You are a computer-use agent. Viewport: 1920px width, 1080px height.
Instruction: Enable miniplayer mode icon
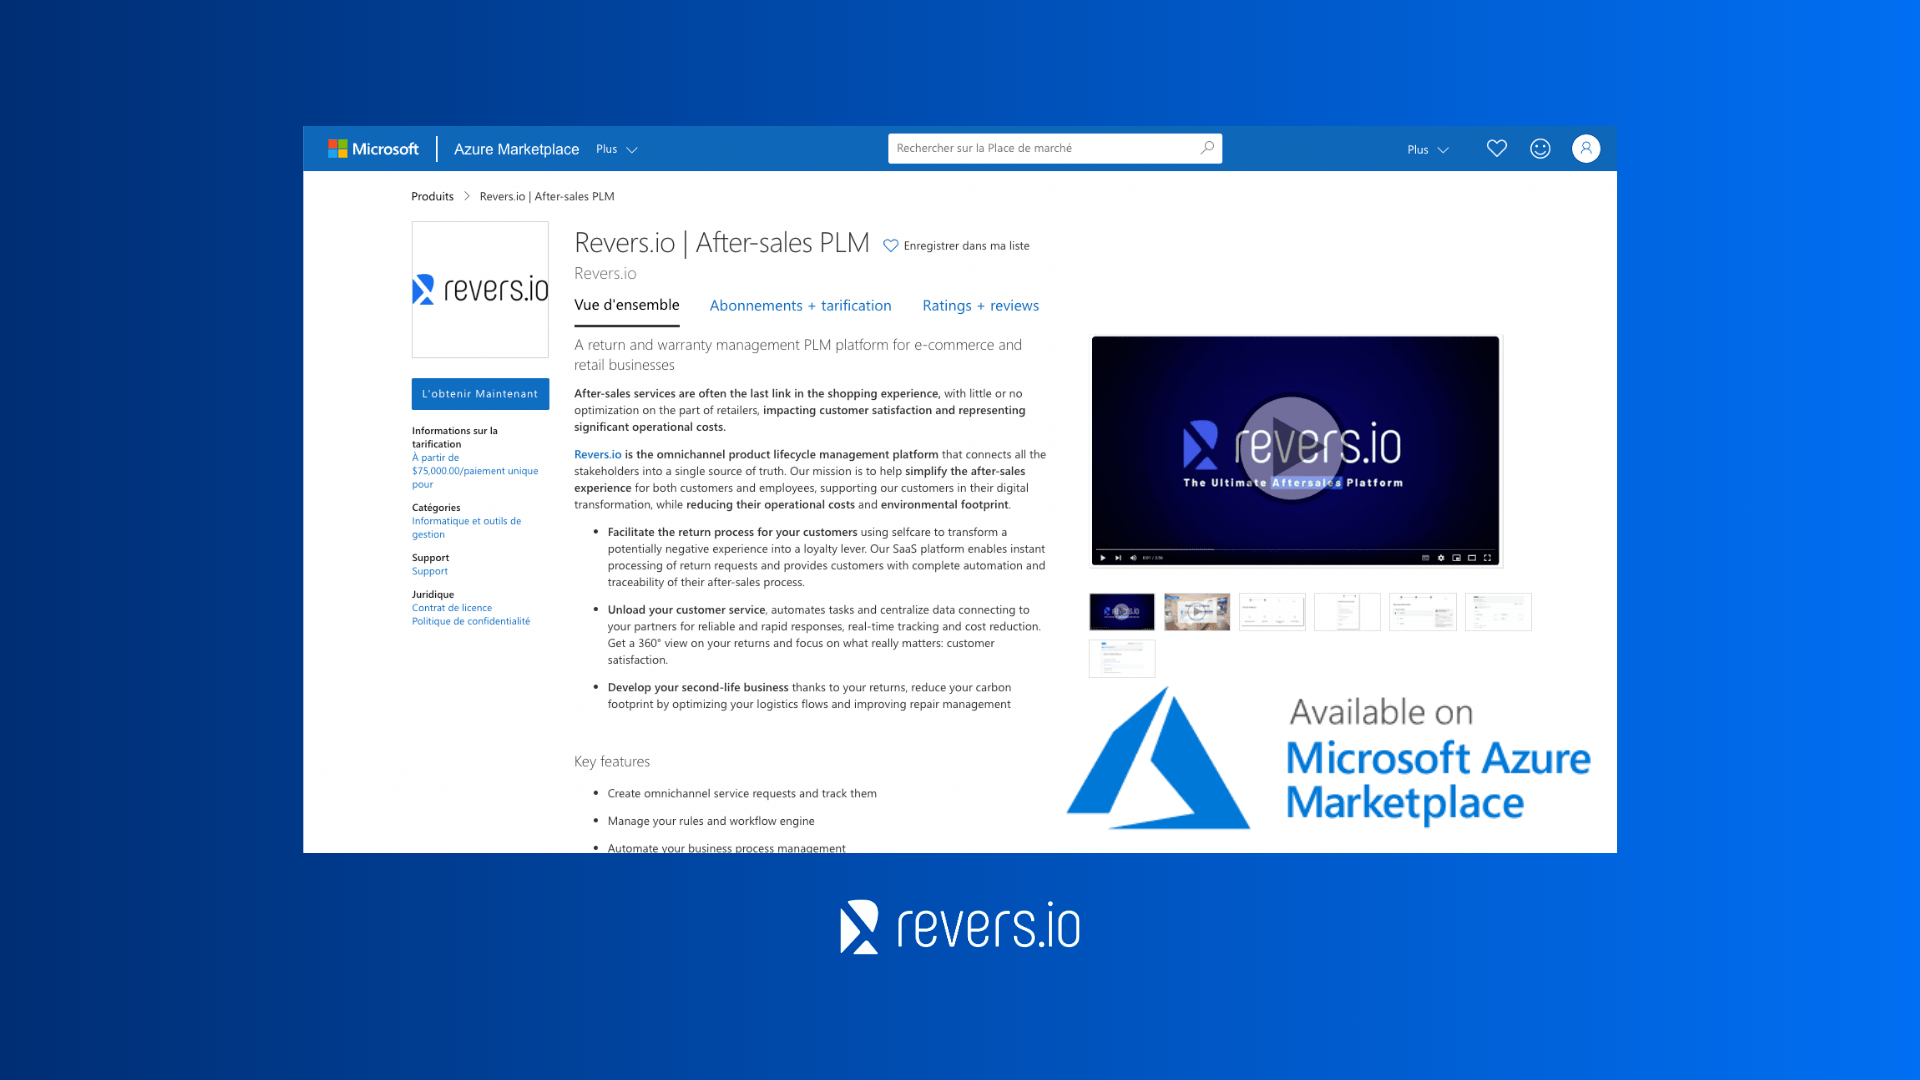tap(1456, 558)
